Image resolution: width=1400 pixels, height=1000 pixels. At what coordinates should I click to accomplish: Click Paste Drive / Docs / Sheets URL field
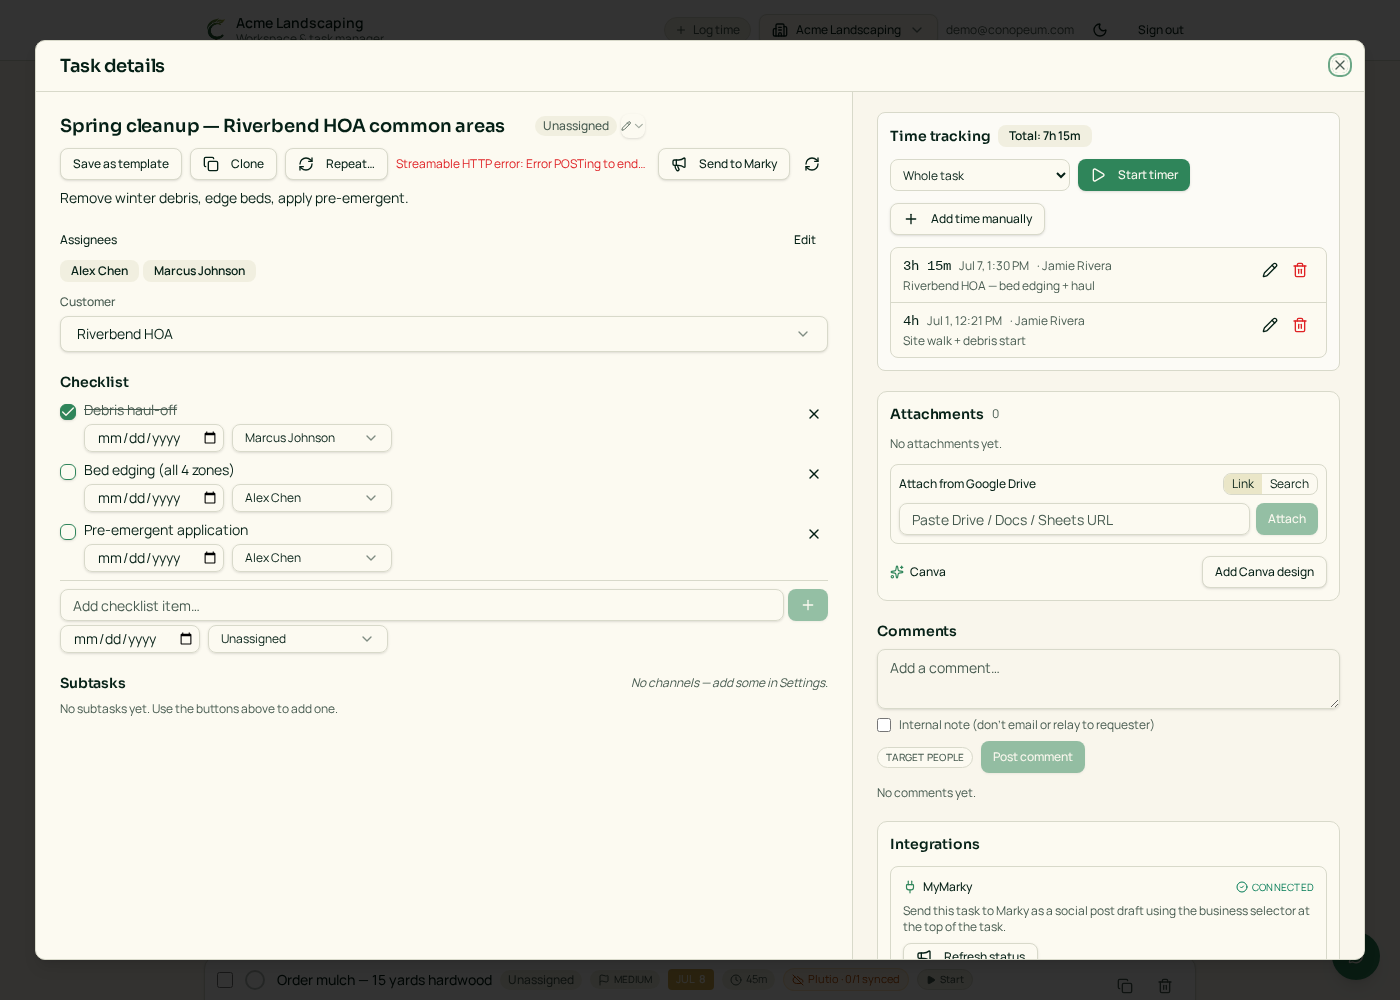click(x=1074, y=519)
